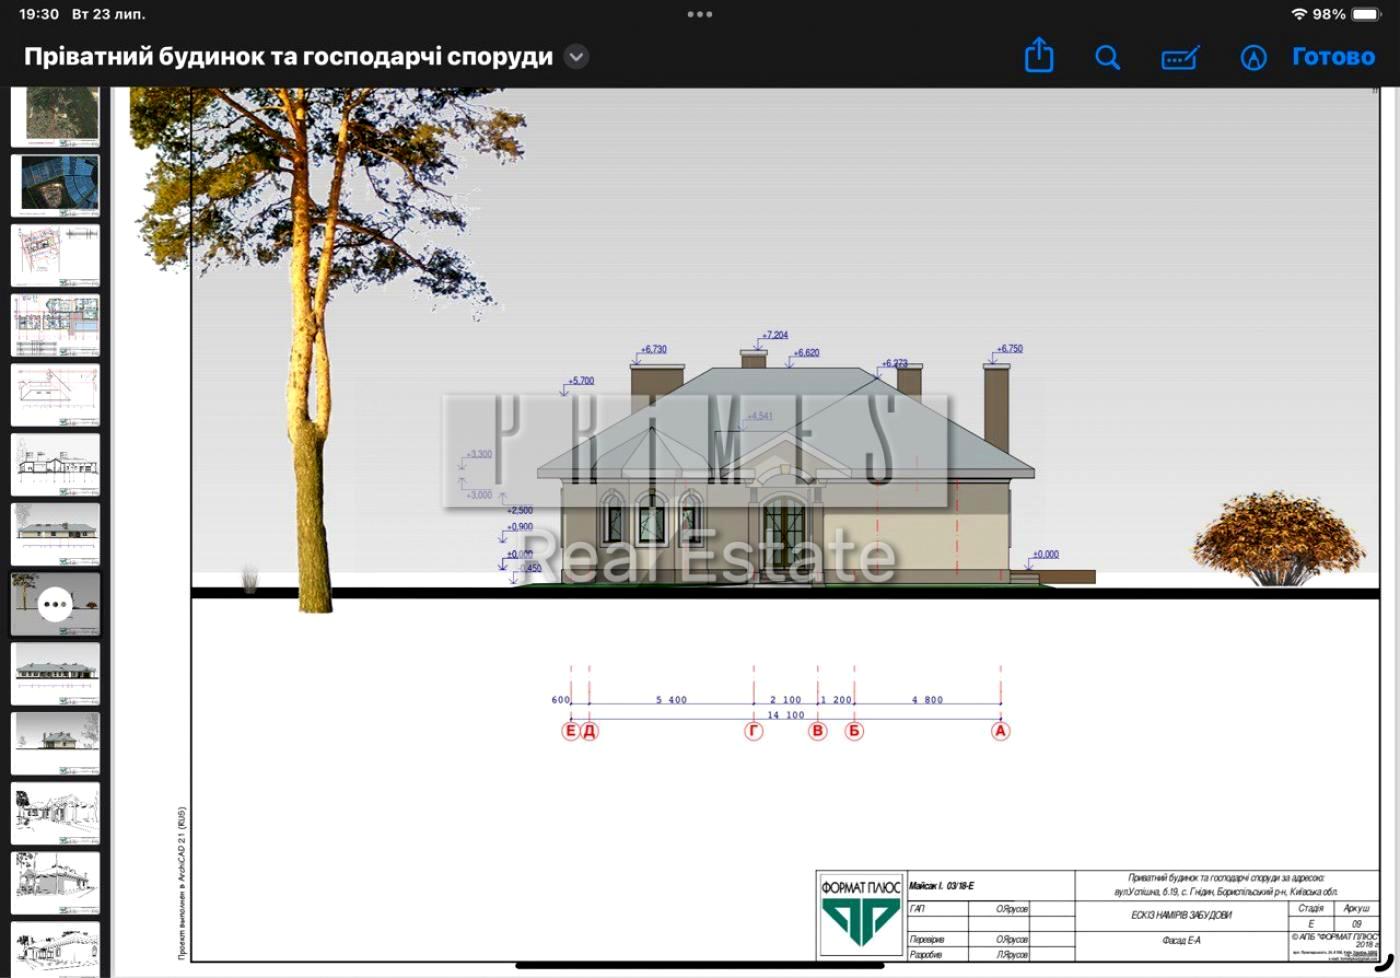Open document search with the magnifier icon
This screenshot has width=1400, height=978.
click(x=1107, y=57)
